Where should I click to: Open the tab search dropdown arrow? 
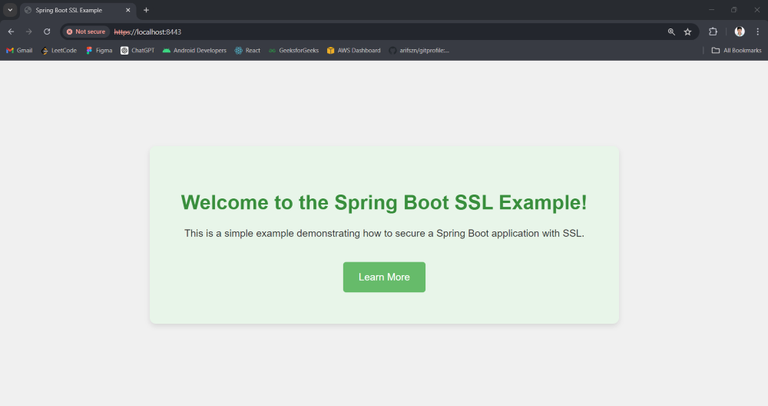[x=10, y=10]
